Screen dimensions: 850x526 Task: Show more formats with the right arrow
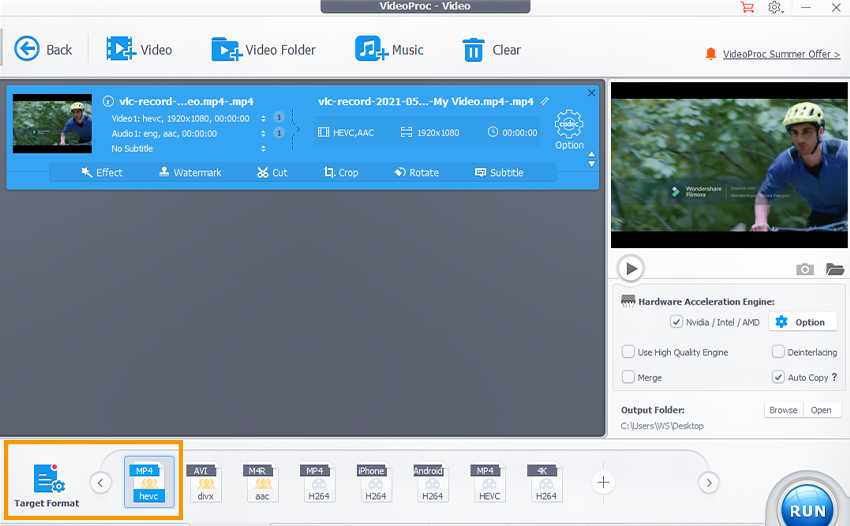(709, 482)
